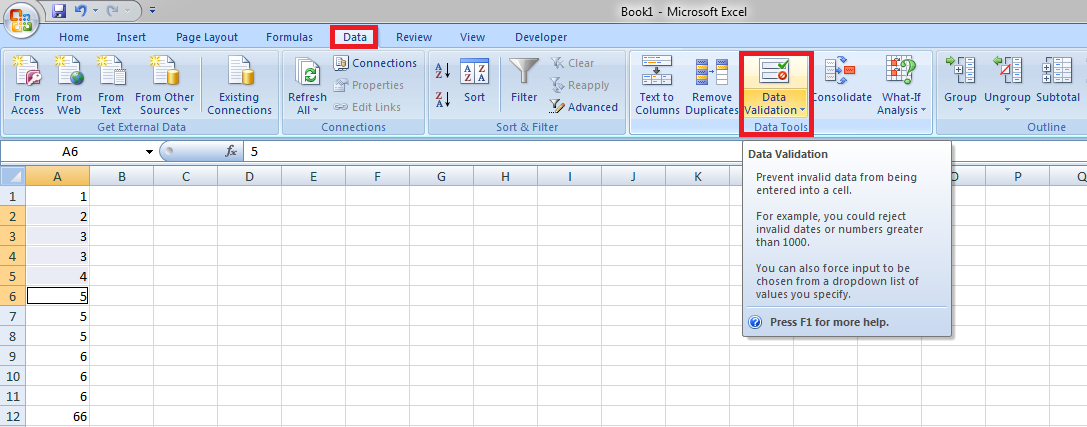1087x427 pixels.
Task: Click Clear filter button
Action: pyautogui.click(x=573, y=63)
